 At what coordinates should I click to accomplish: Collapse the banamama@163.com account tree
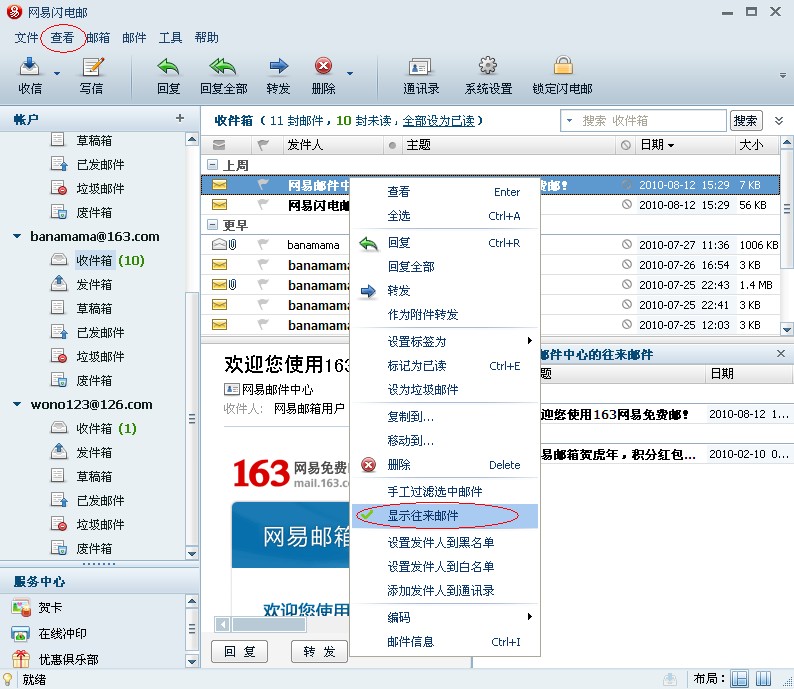(17, 236)
